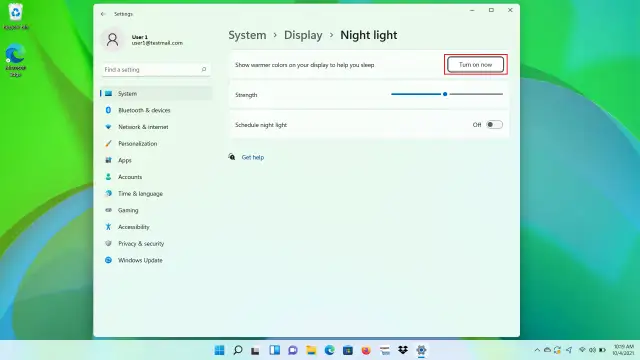Click the battery tray icon
Image resolution: width=640 pixels, height=360 pixels.
tap(602, 350)
